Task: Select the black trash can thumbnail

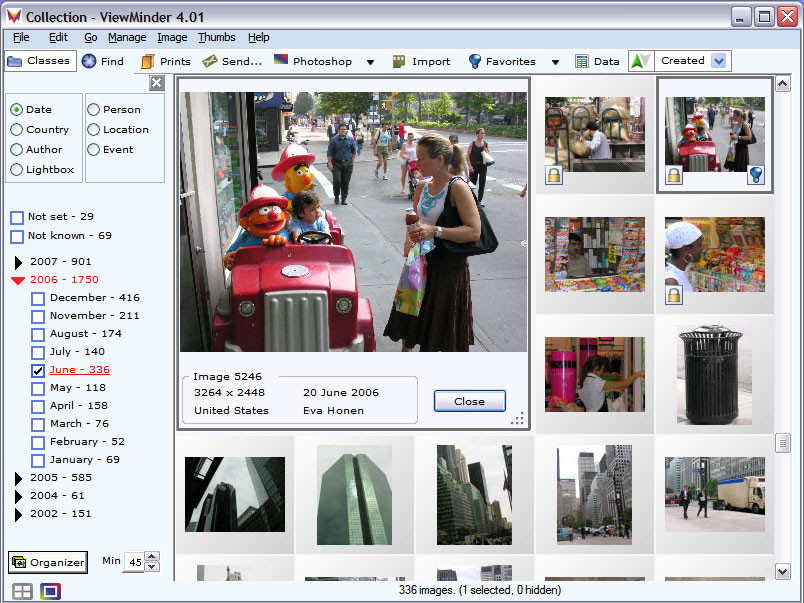Action: click(x=714, y=374)
